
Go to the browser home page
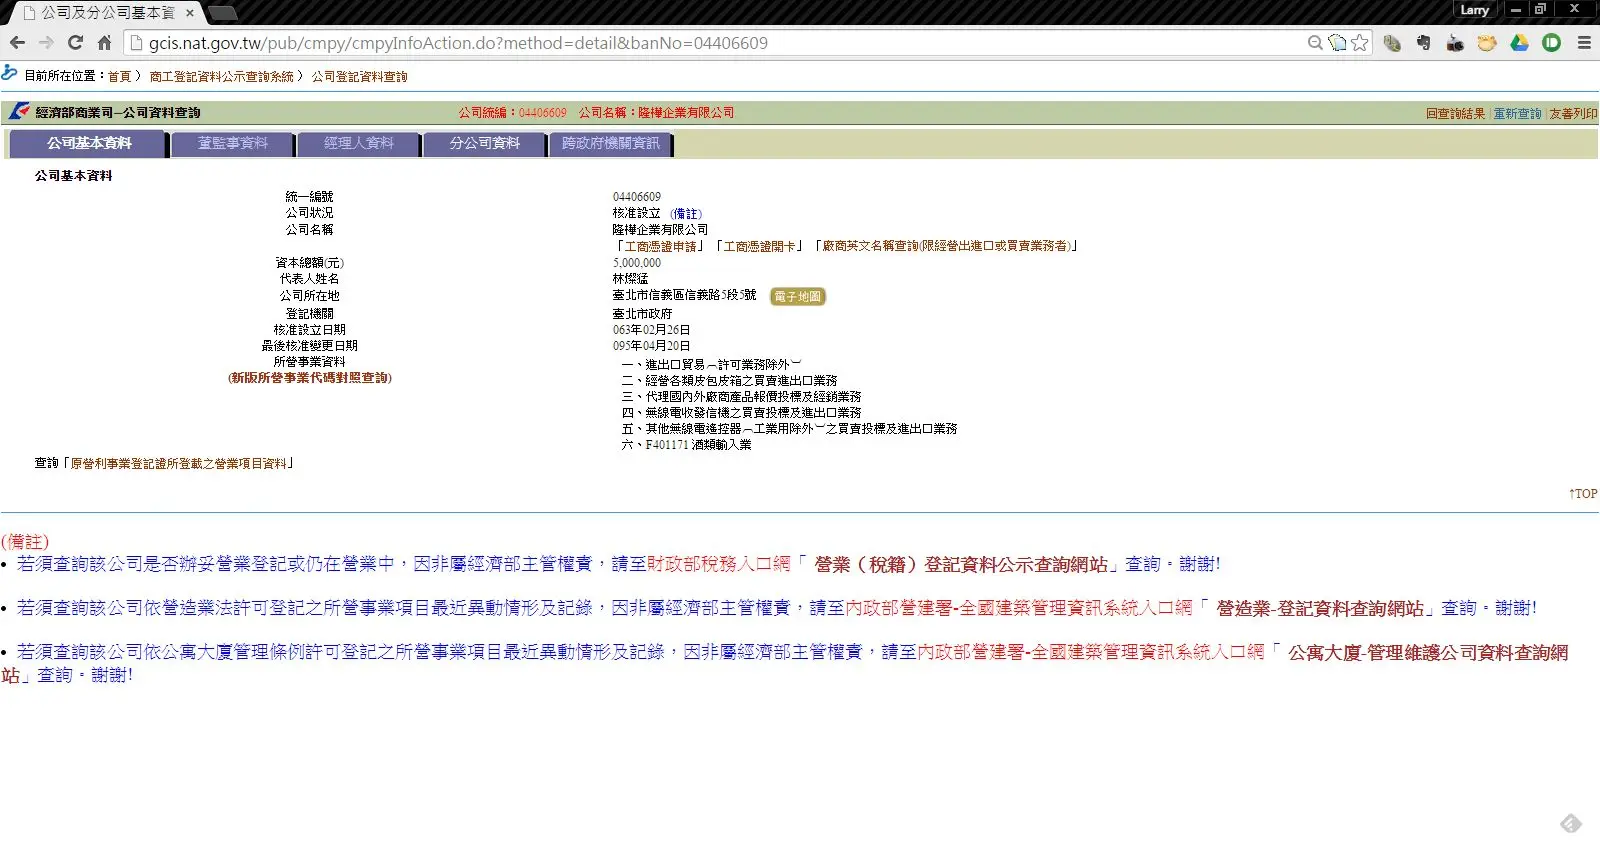coord(104,43)
